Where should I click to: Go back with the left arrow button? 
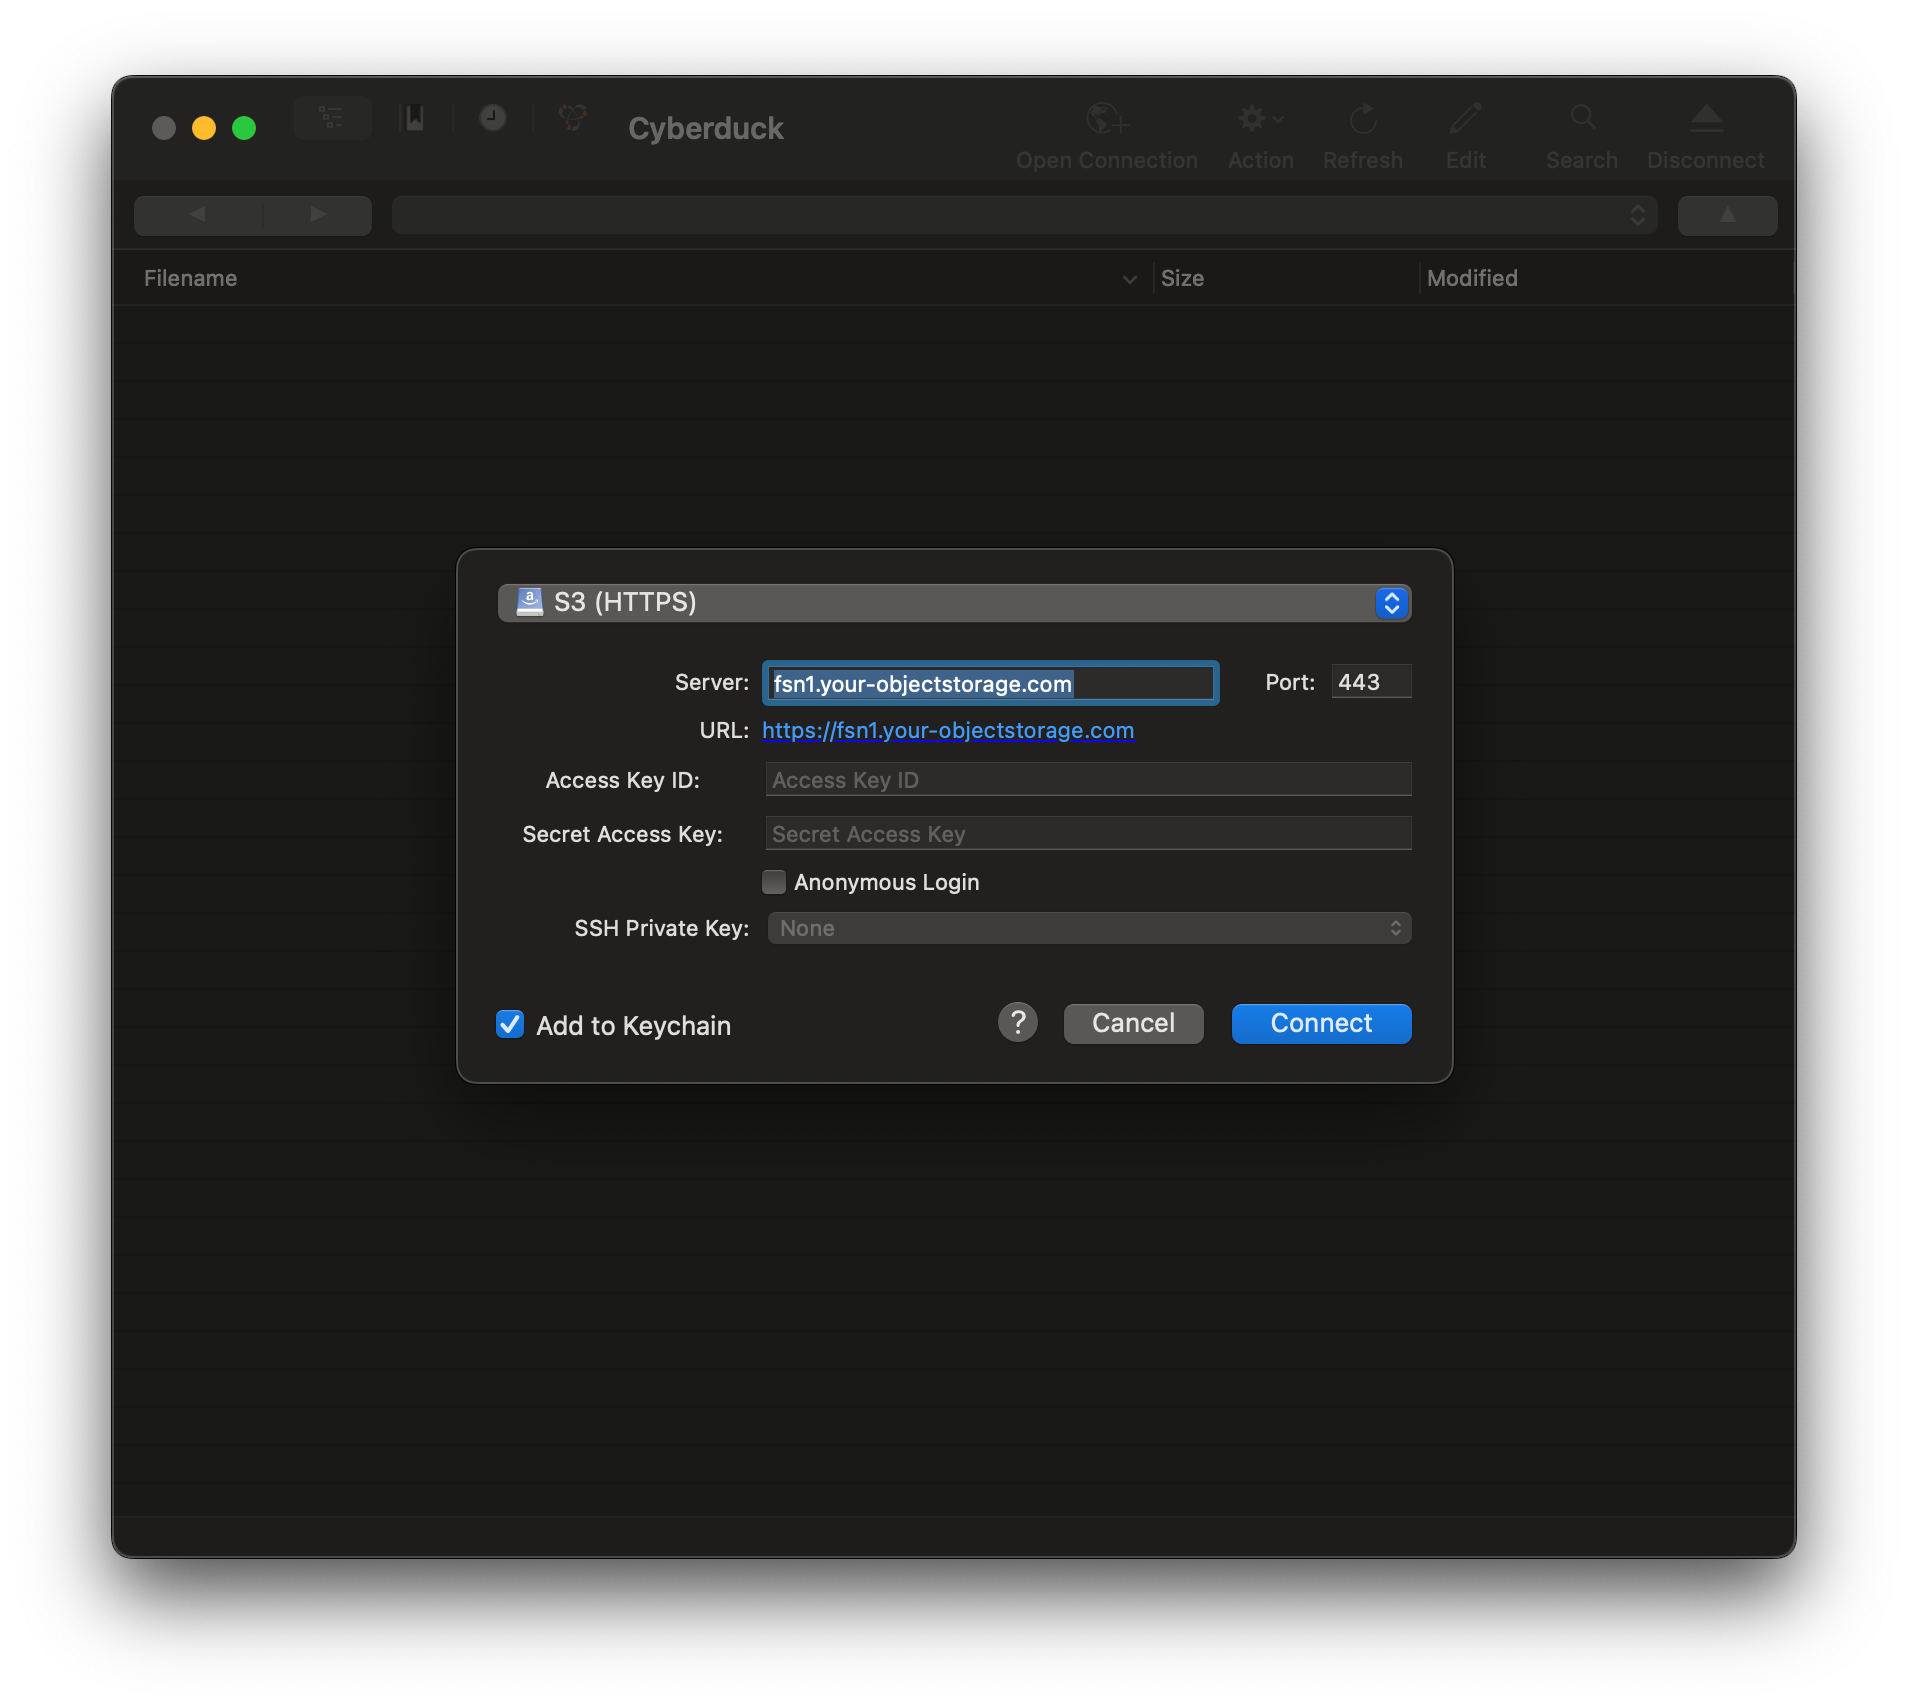click(x=198, y=215)
